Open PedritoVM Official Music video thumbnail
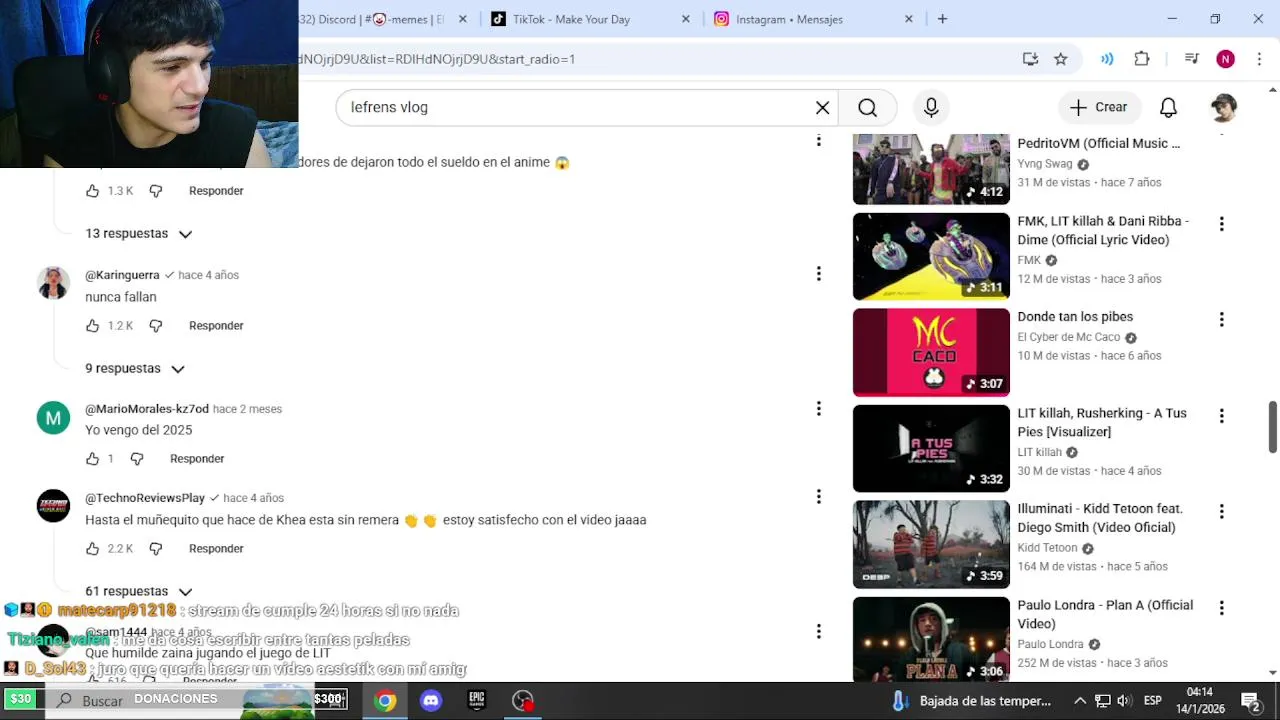 [x=931, y=169]
